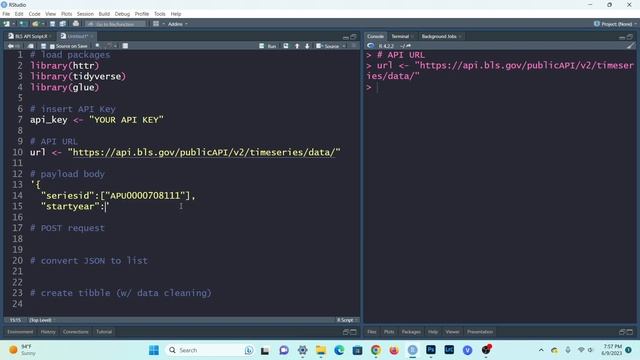Print the current file
The width and height of the screenshot is (640, 360).
point(76,24)
